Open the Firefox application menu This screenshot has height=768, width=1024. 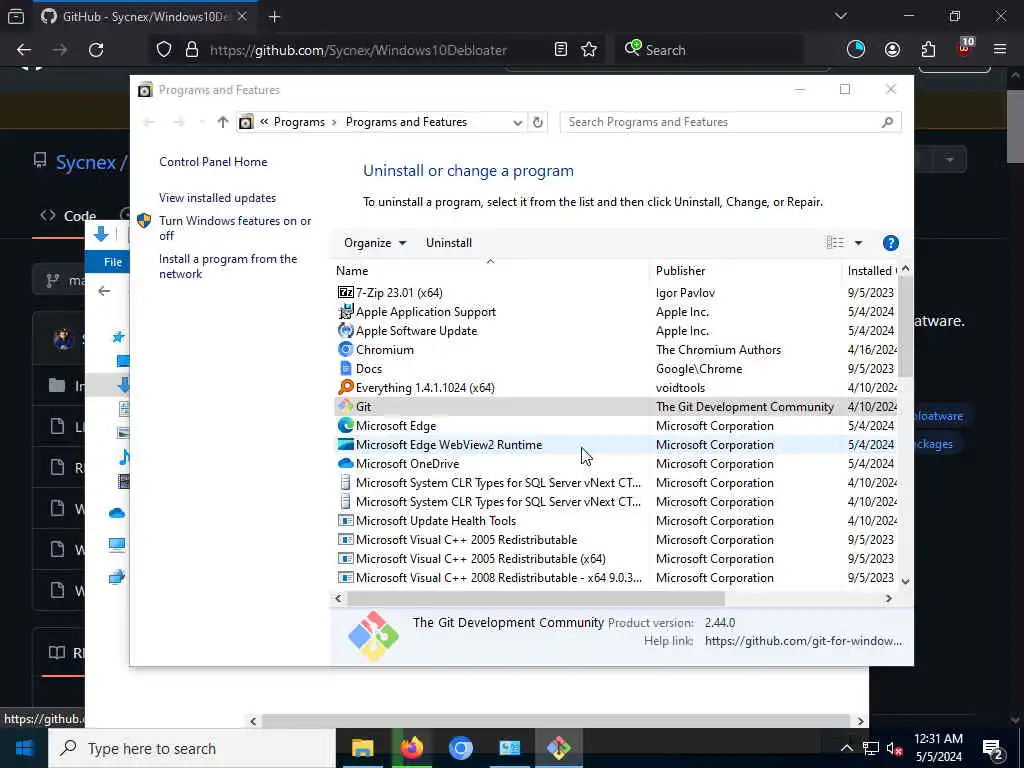pyautogui.click(x=1000, y=50)
